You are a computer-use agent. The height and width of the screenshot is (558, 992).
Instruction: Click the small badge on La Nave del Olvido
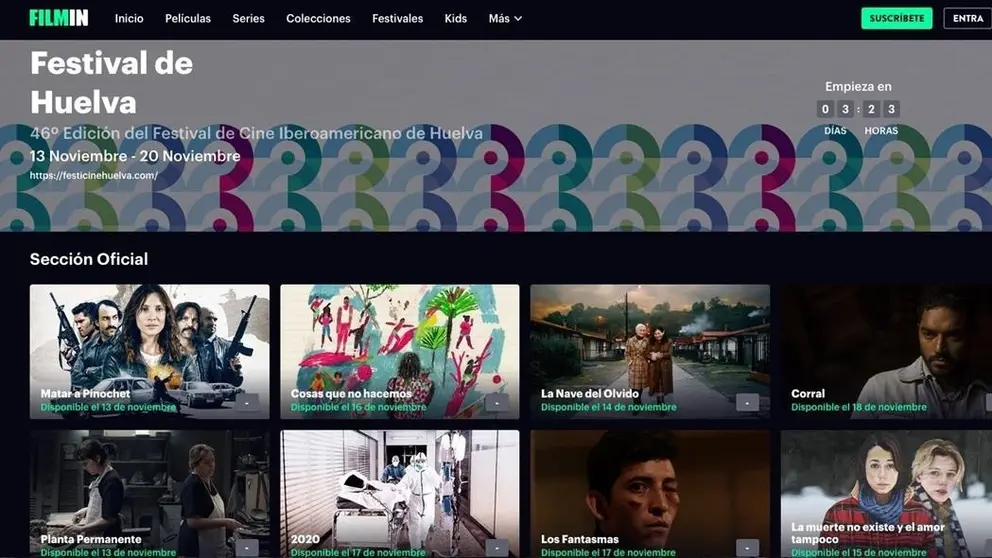click(x=747, y=403)
